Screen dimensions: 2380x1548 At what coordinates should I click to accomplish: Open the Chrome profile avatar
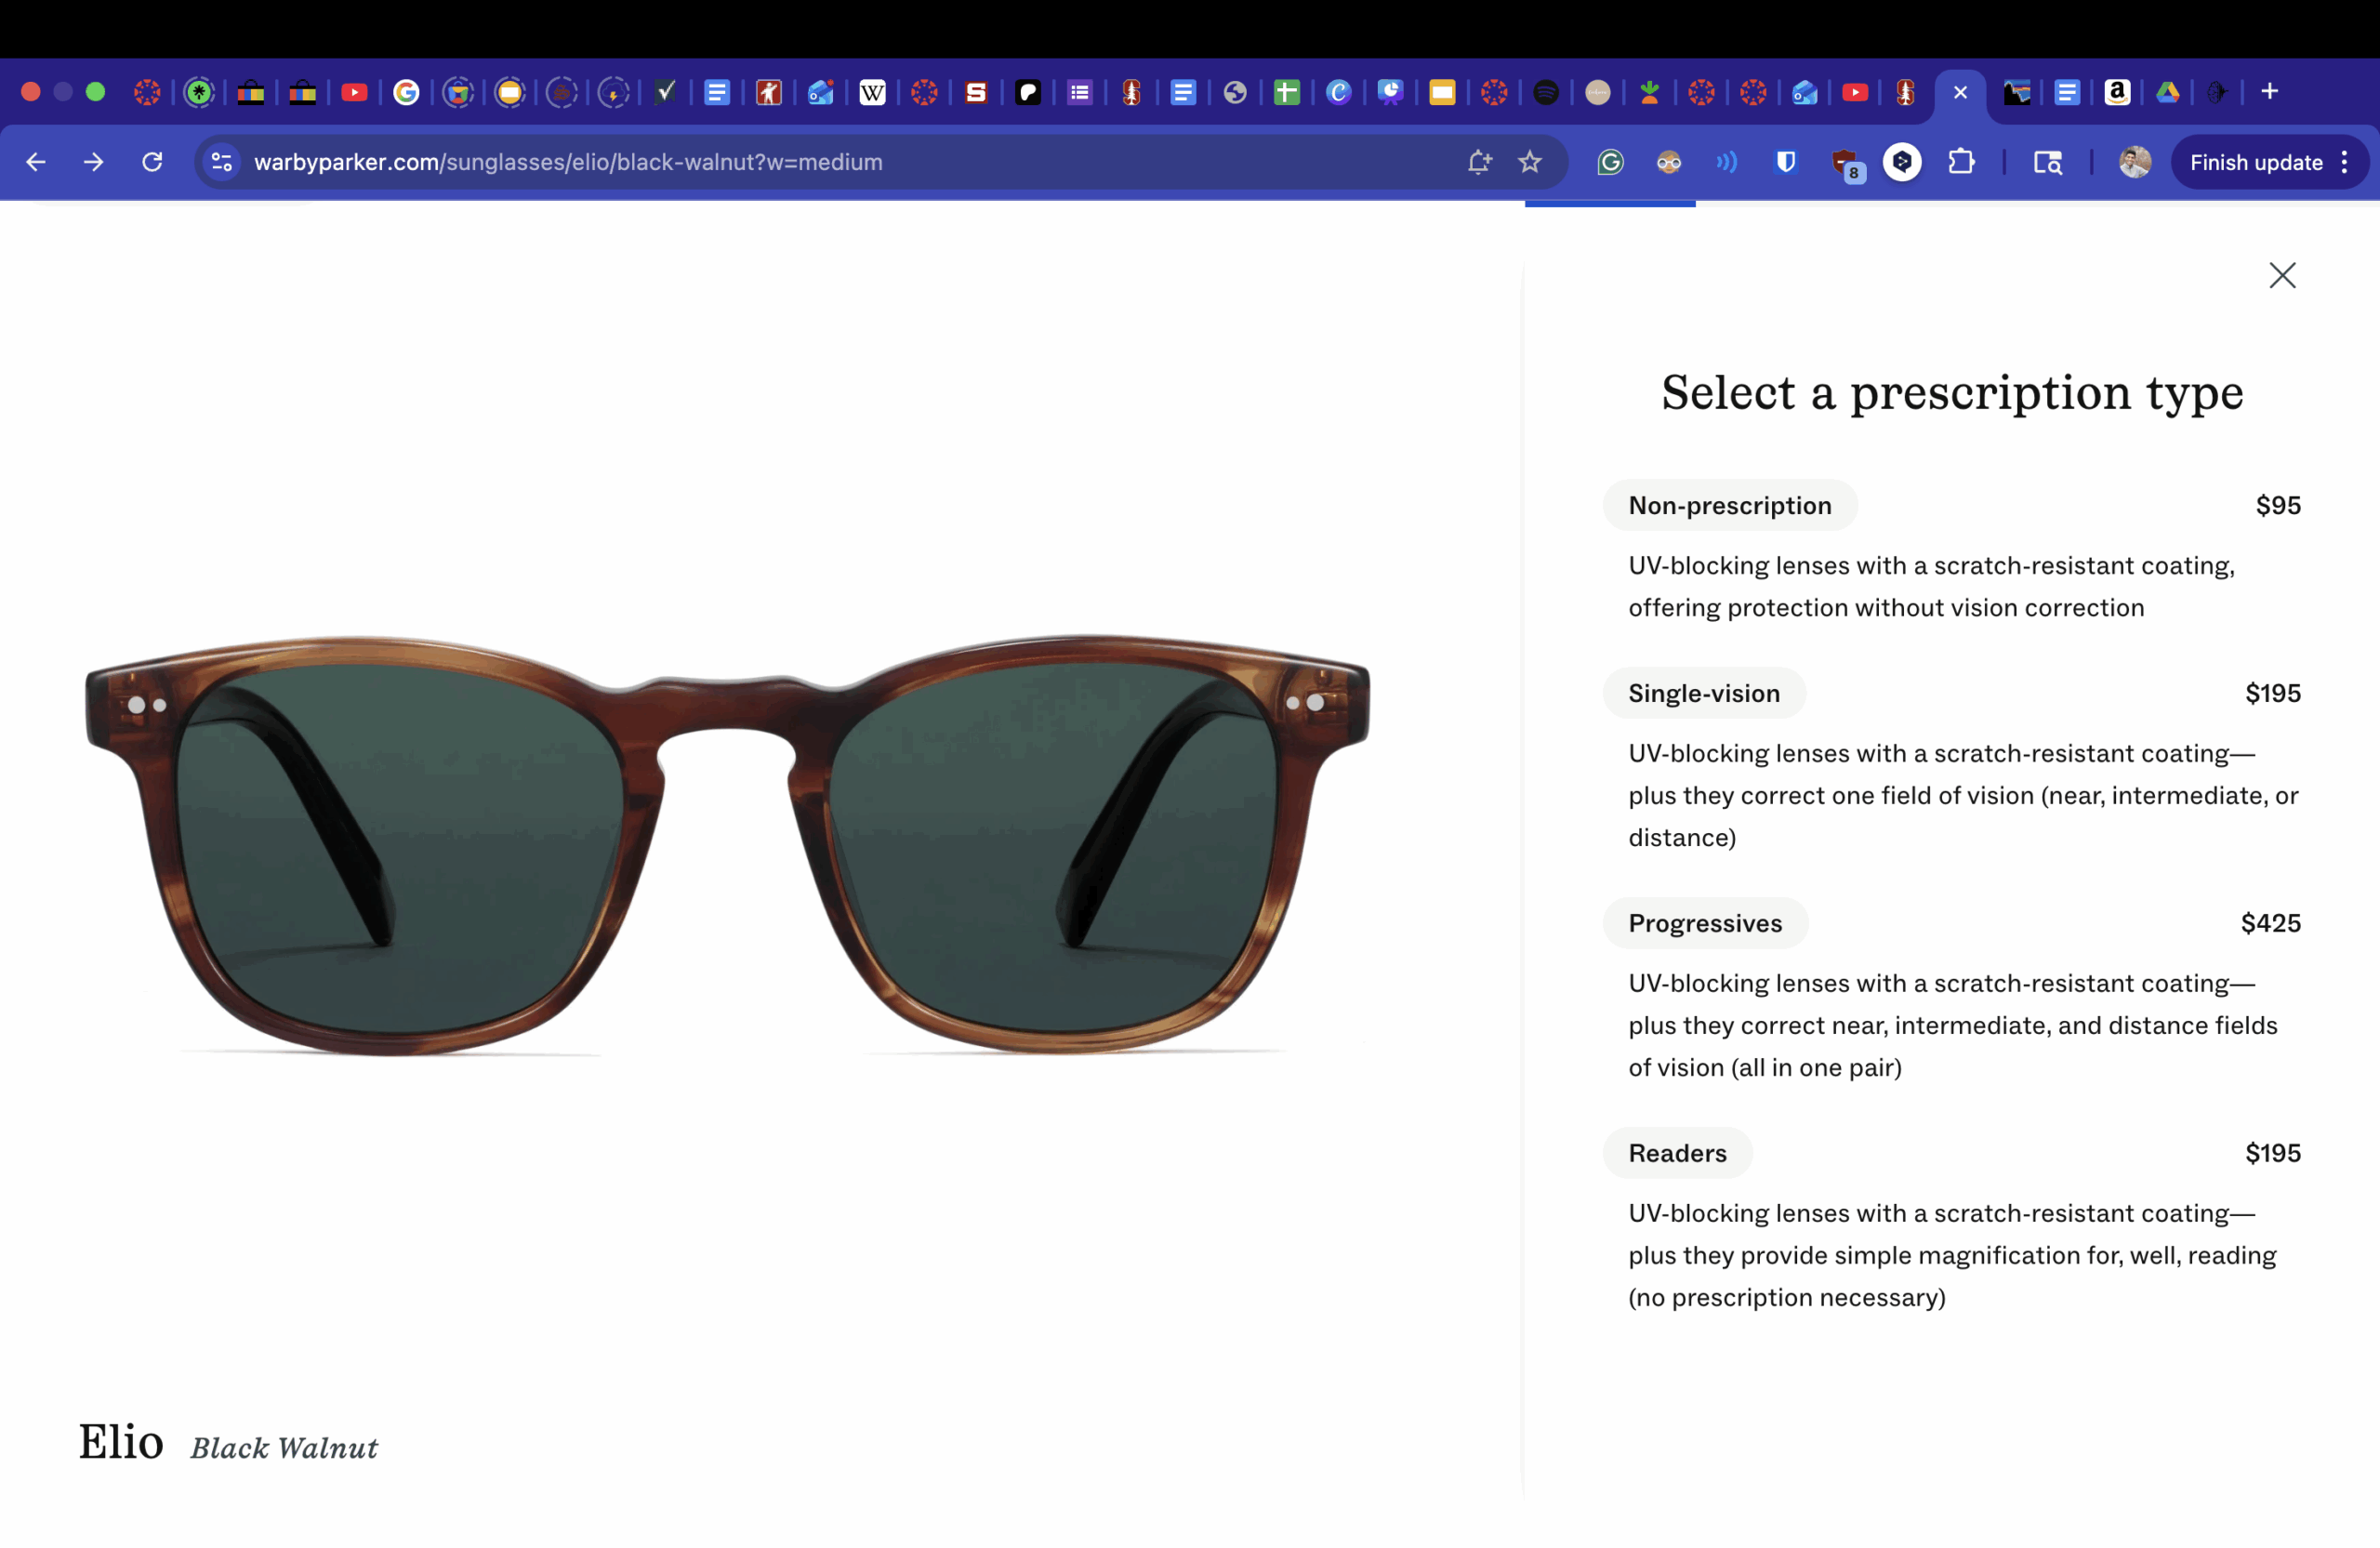click(x=2134, y=162)
